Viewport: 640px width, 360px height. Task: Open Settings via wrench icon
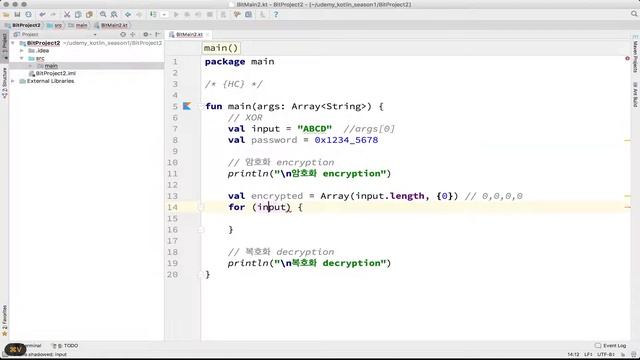pos(237,15)
